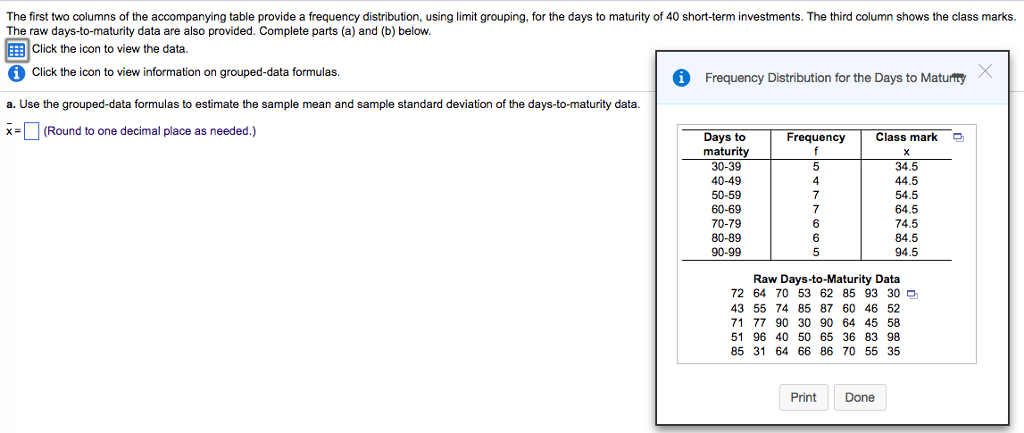Click the Print button
This screenshot has width=1024, height=433.
pyautogui.click(x=803, y=398)
